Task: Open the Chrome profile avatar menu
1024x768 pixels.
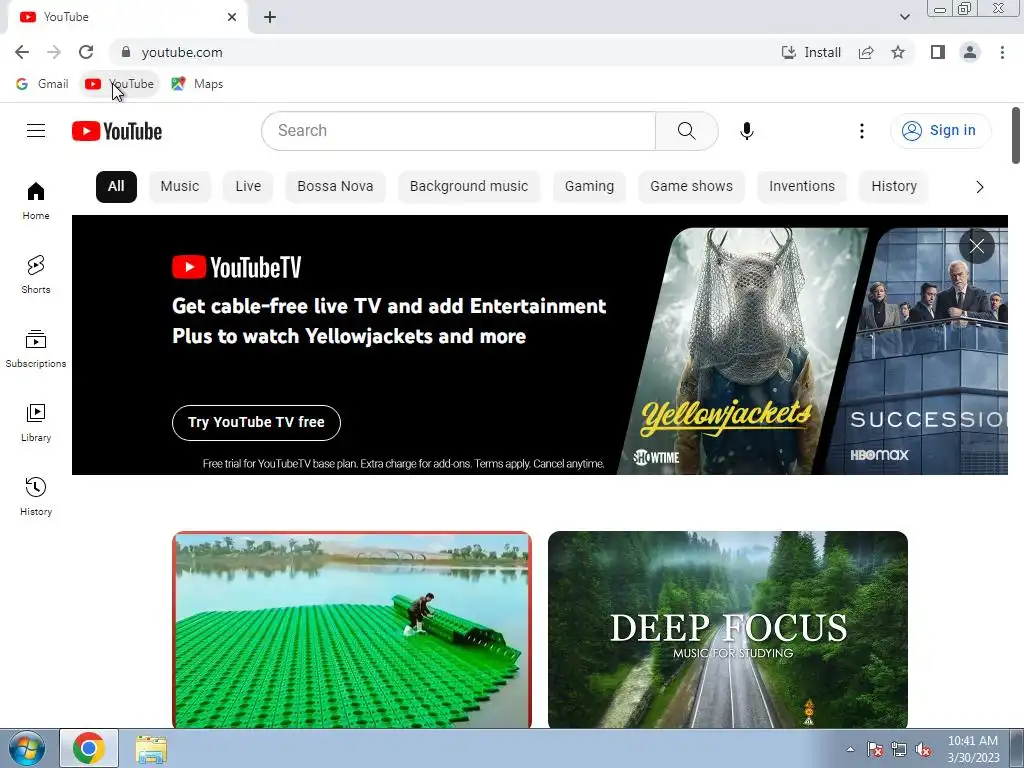Action: (x=970, y=52)
